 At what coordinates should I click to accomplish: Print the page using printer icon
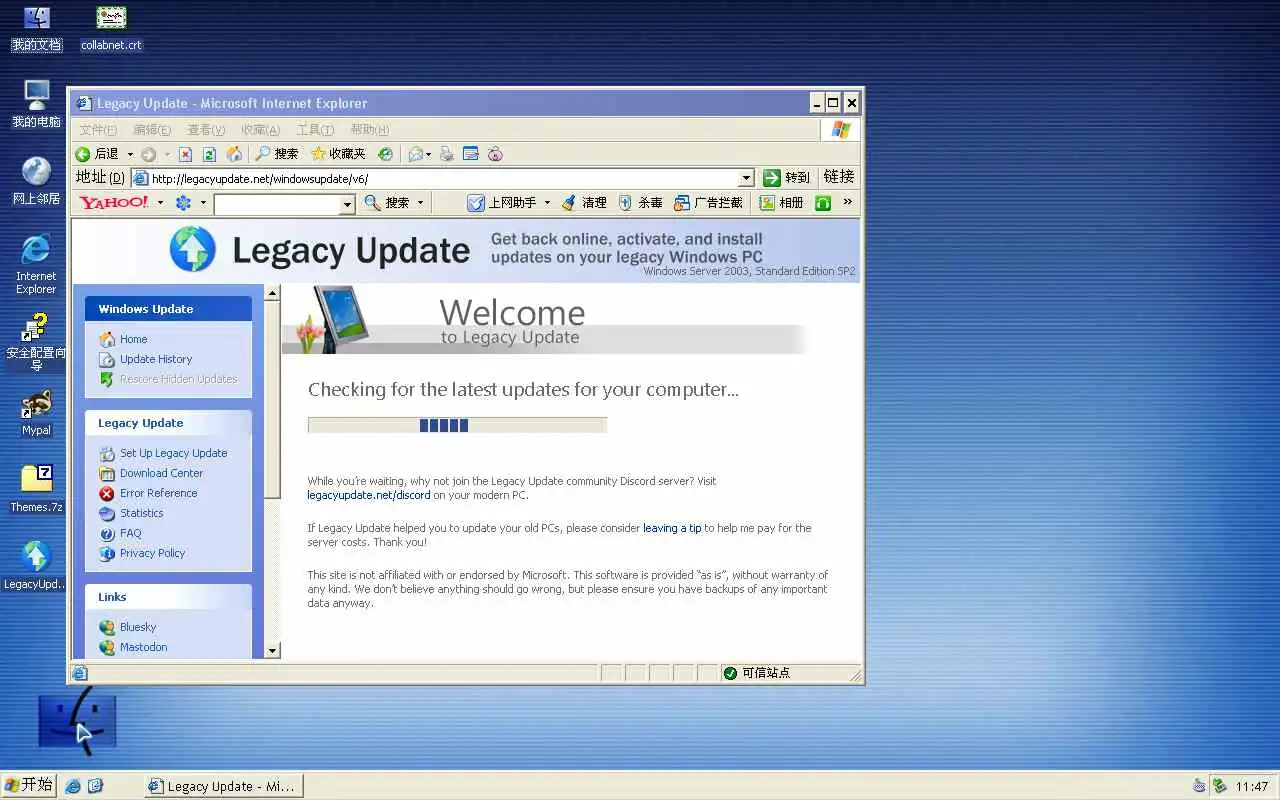(447, 154)
